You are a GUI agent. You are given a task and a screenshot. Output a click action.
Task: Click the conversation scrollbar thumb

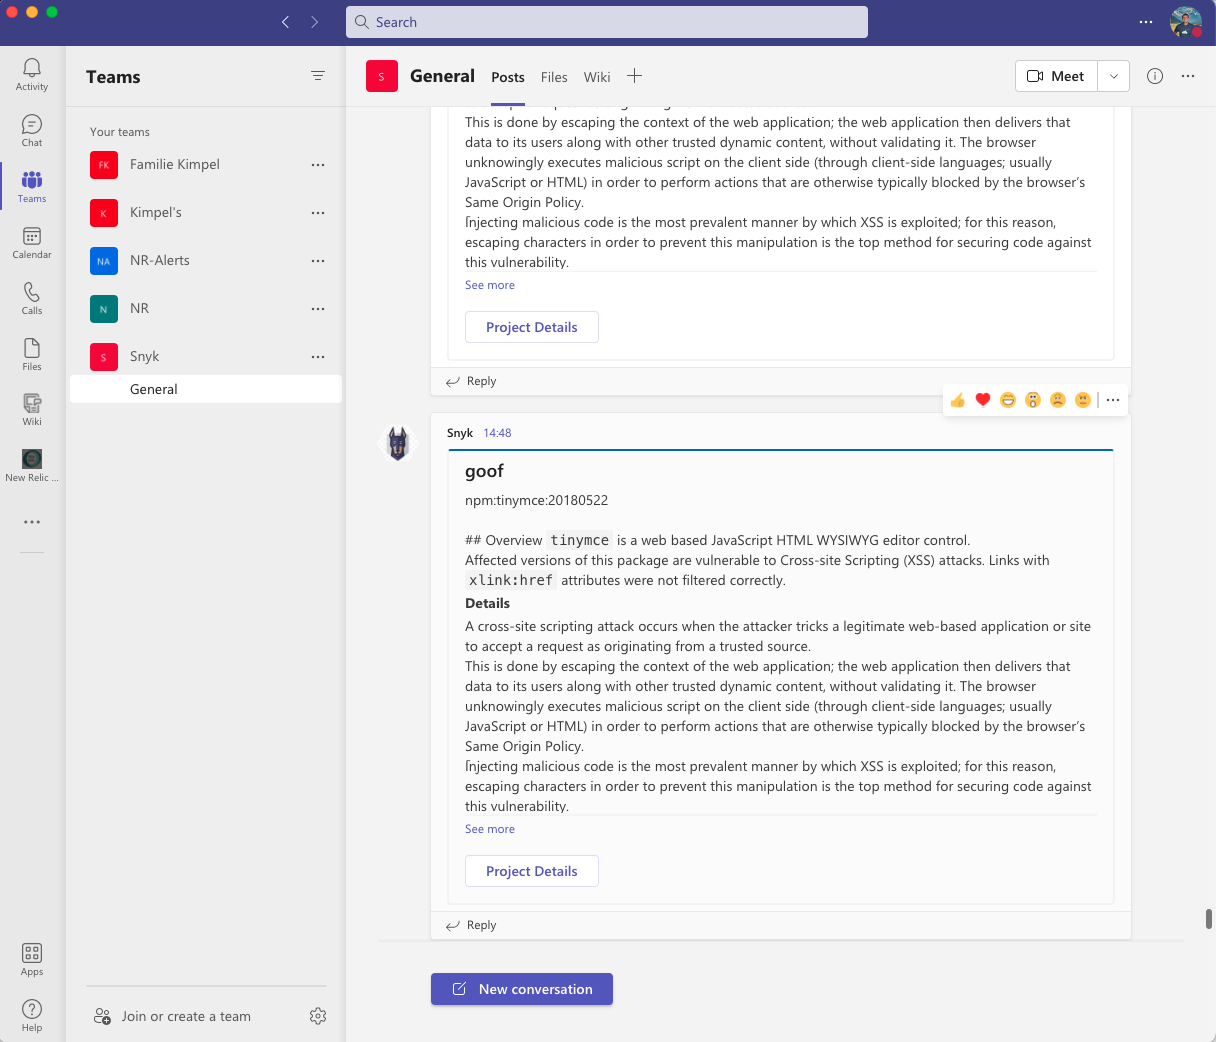(1209, 919)
